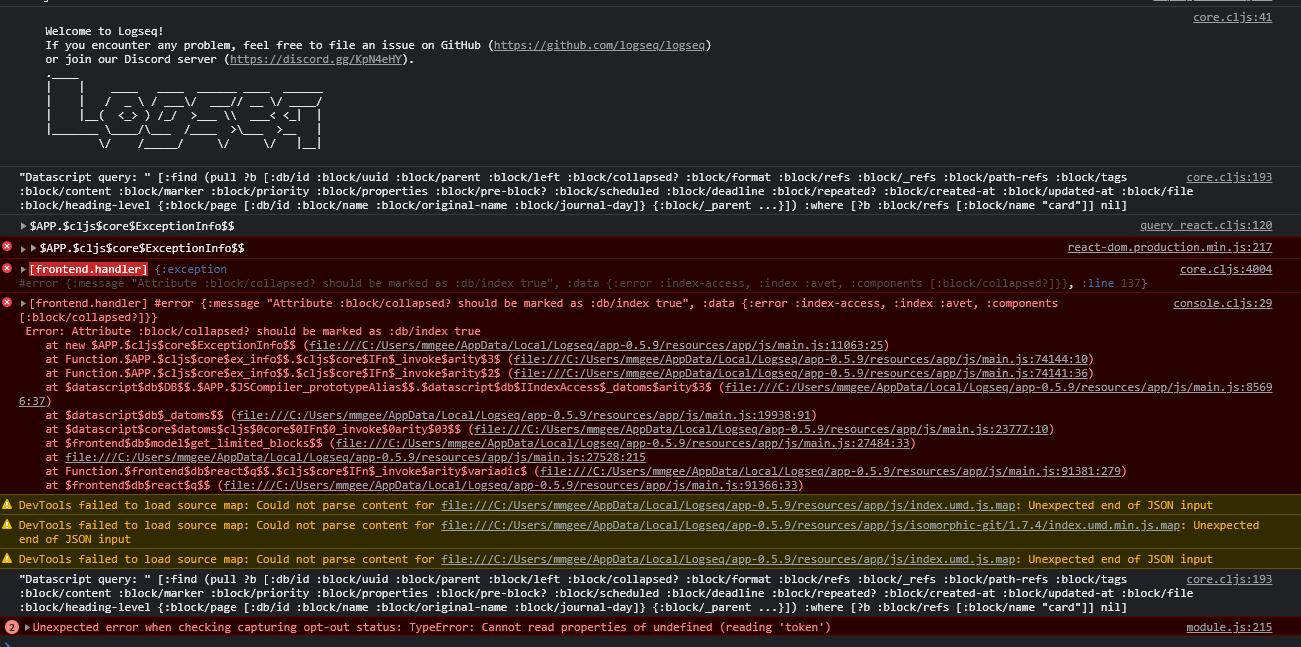
Task: Open core.cljs:193 link above query_react.cljs:120
Action: pyautogui.click(x=1229, y=177)
